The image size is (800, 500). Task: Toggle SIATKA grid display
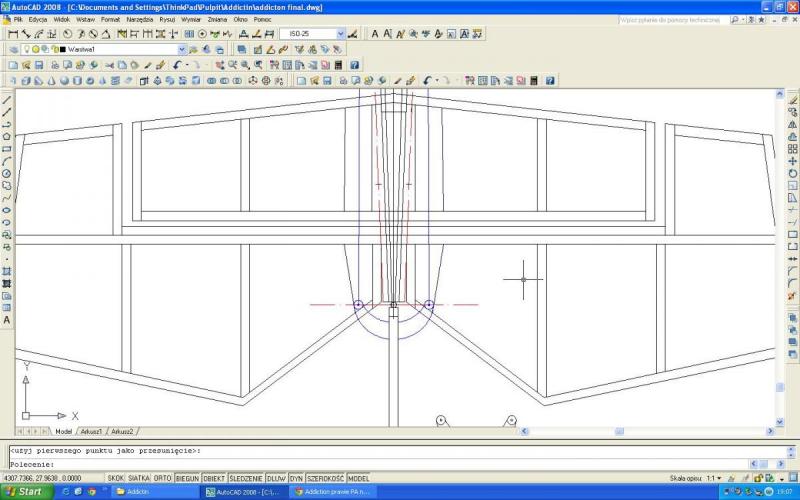(x=139, y=478)
